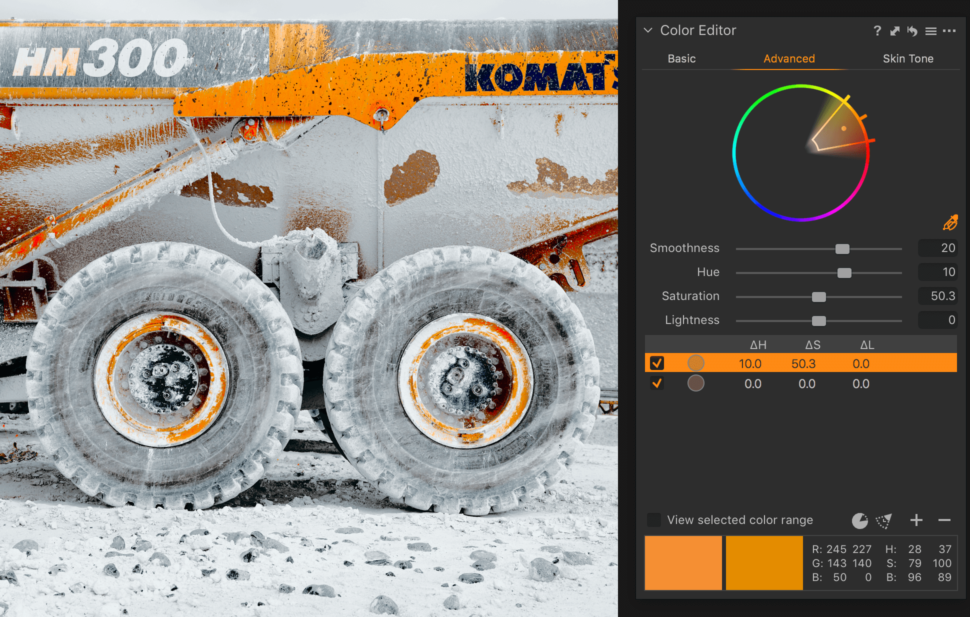Open the ellipsis action menu
Image resolution: width=970 pixels, height=617 pixels.
[947, 31]
